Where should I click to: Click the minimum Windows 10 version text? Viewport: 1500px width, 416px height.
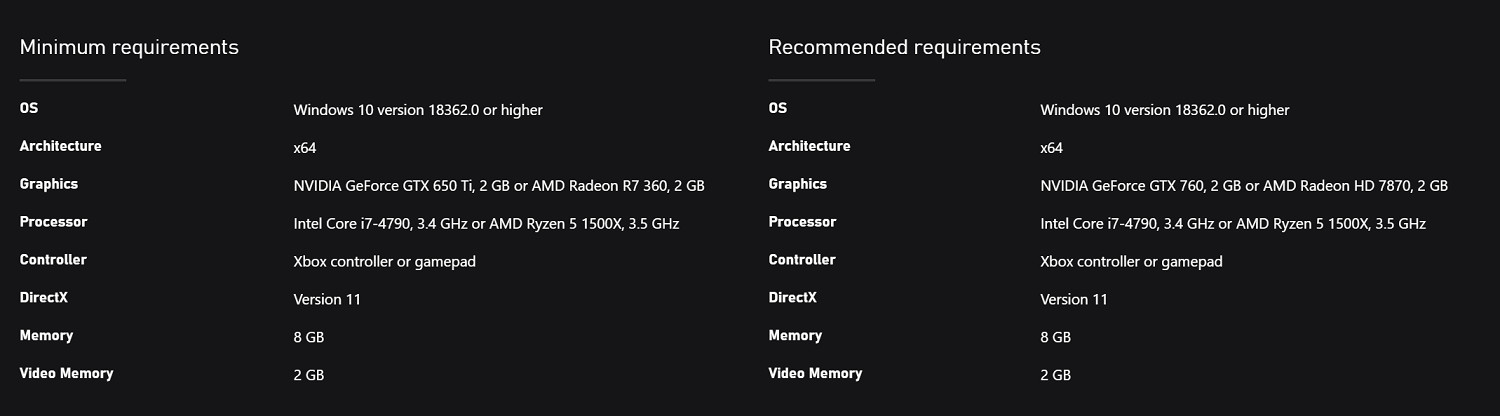417,109
